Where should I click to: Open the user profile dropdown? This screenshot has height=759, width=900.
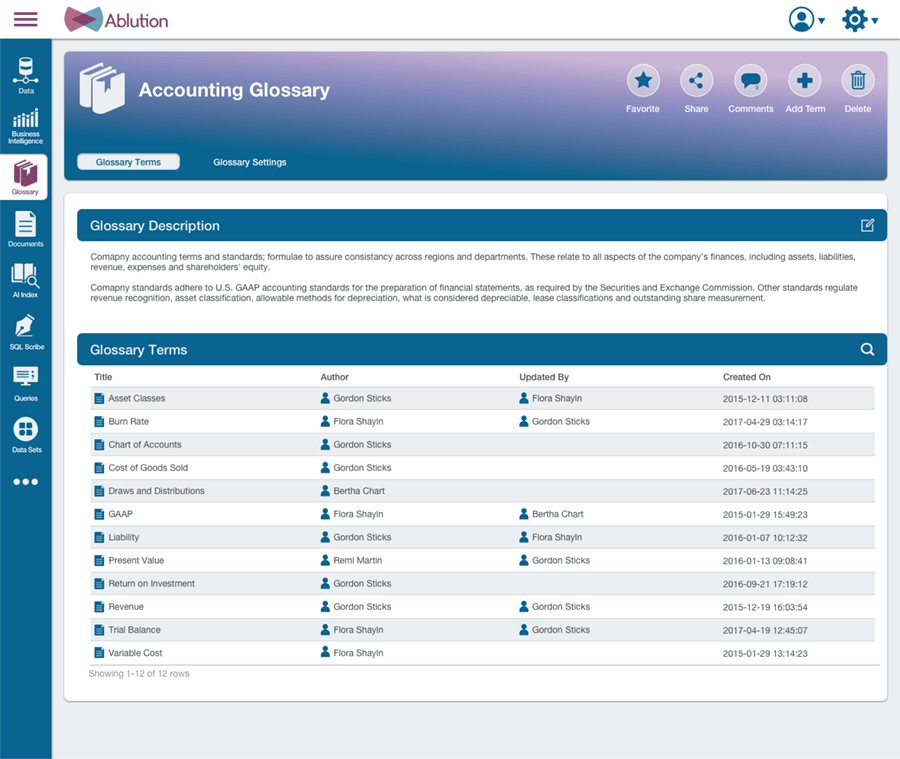[806, 20]
